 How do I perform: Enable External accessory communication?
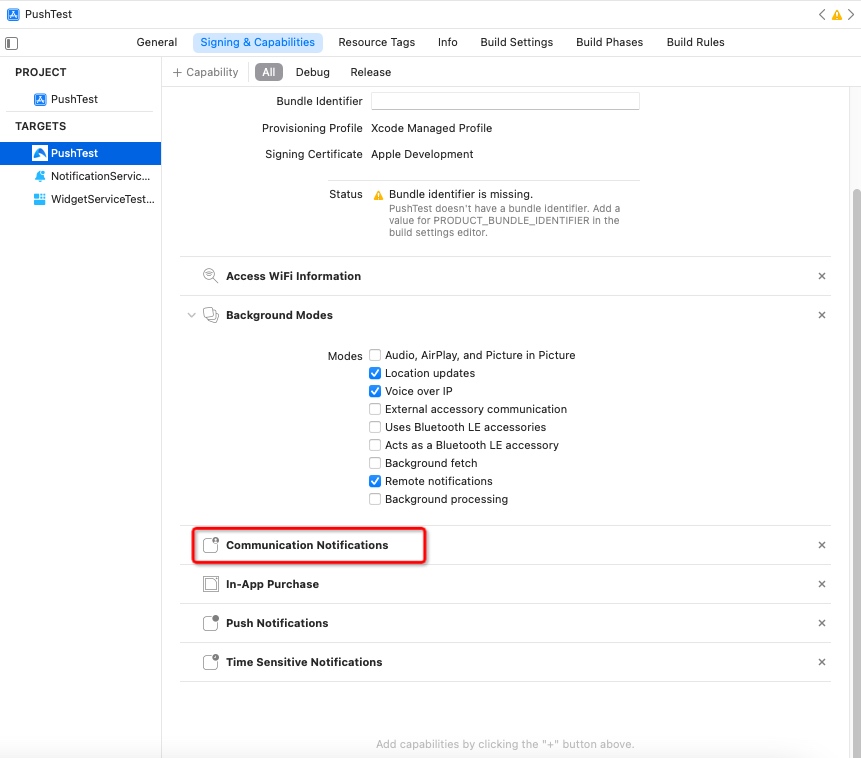tap(375, 409)
